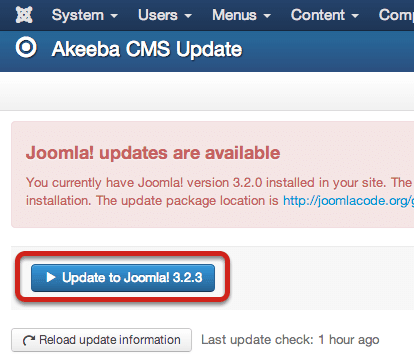The height and width of the screenshot is (362, 414).
Task: Open the Users menu
Action: (165, 15)
